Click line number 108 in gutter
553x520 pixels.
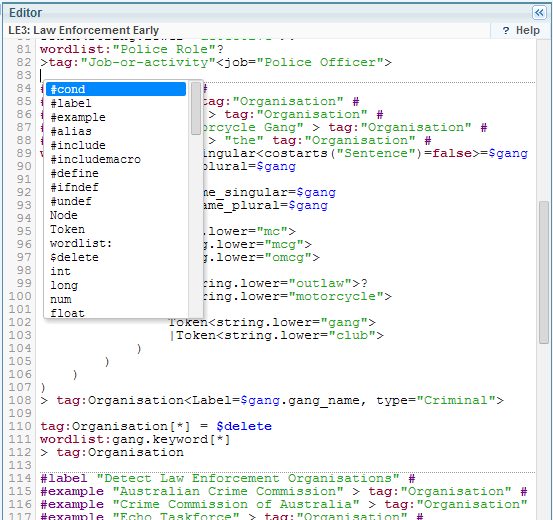click(x=20, y=400)
